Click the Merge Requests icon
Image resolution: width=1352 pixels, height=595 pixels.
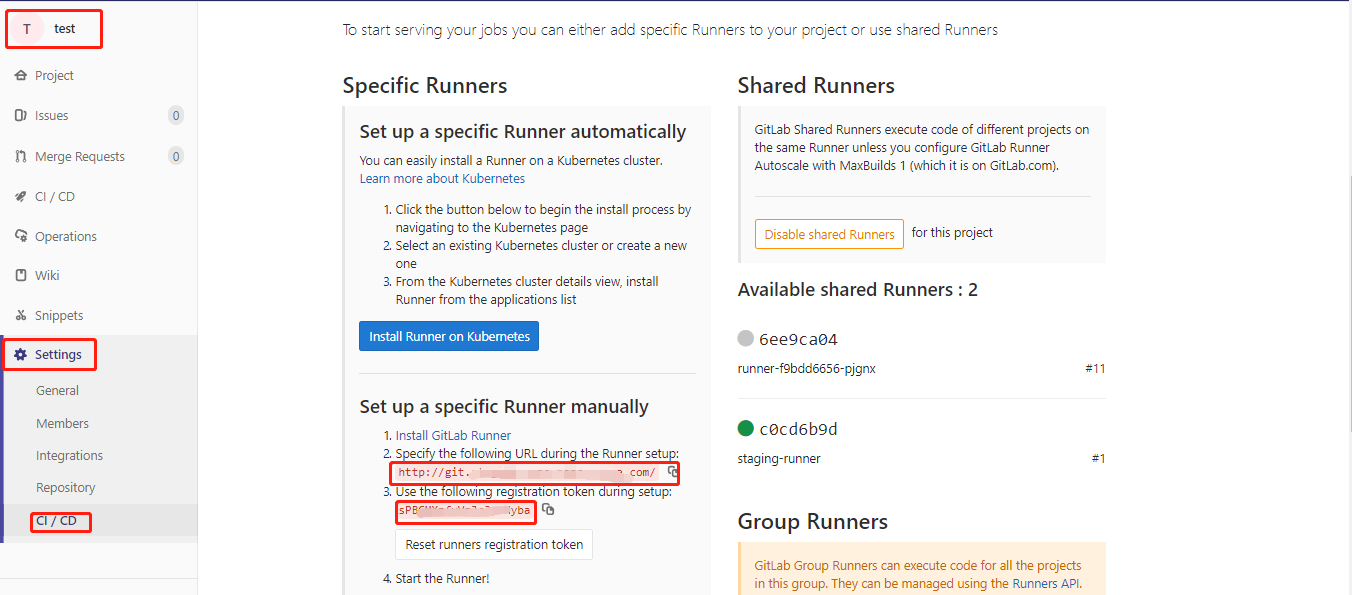click(21, 157)
